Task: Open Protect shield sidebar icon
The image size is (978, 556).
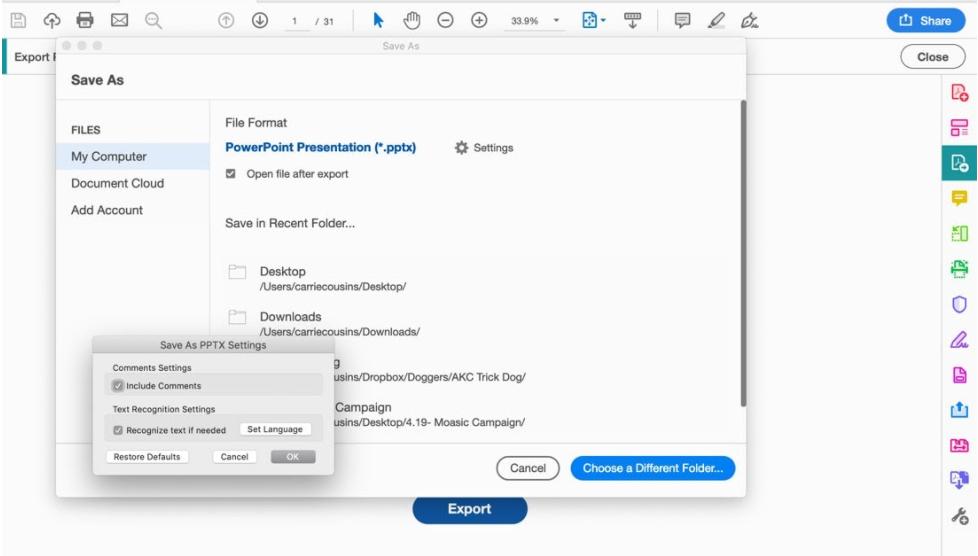Action: (x=959, y=305)
